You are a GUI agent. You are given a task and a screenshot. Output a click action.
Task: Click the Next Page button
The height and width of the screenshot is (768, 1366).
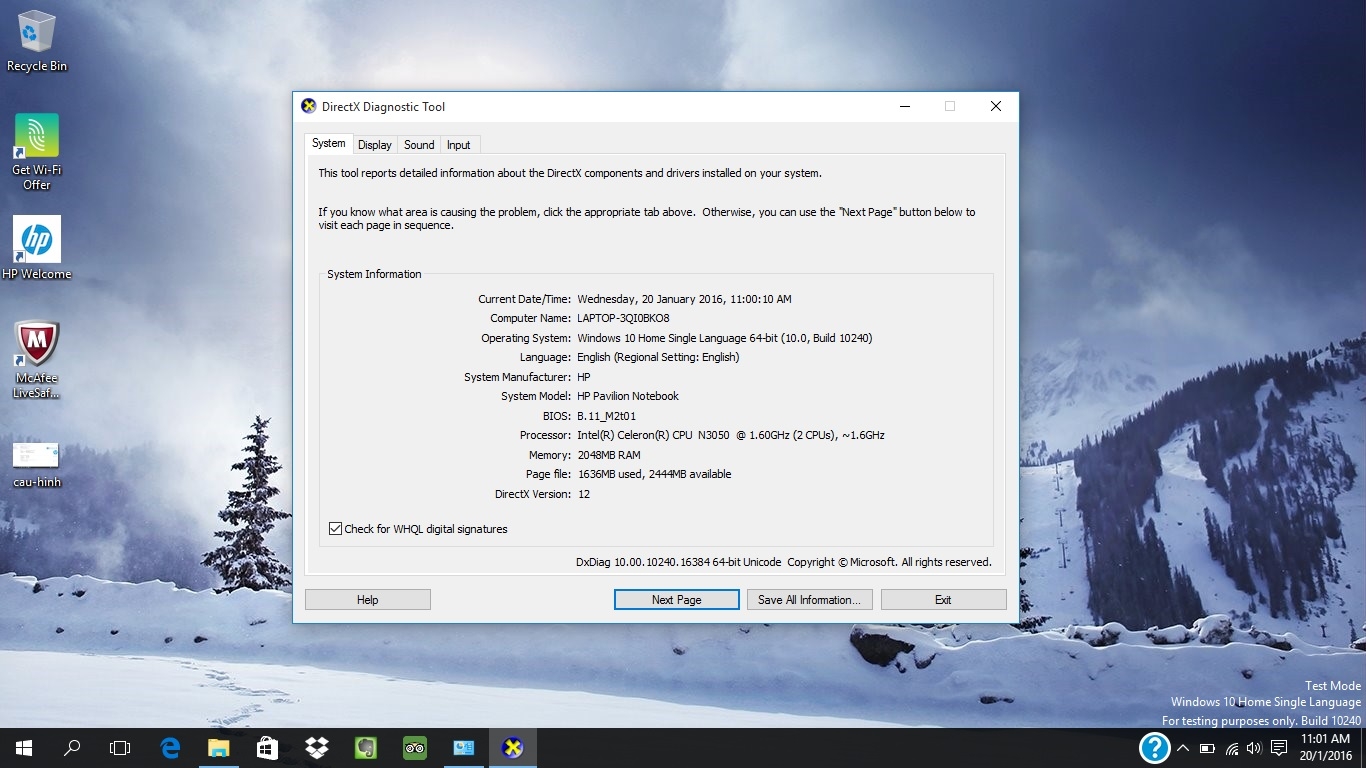point(677,600)
